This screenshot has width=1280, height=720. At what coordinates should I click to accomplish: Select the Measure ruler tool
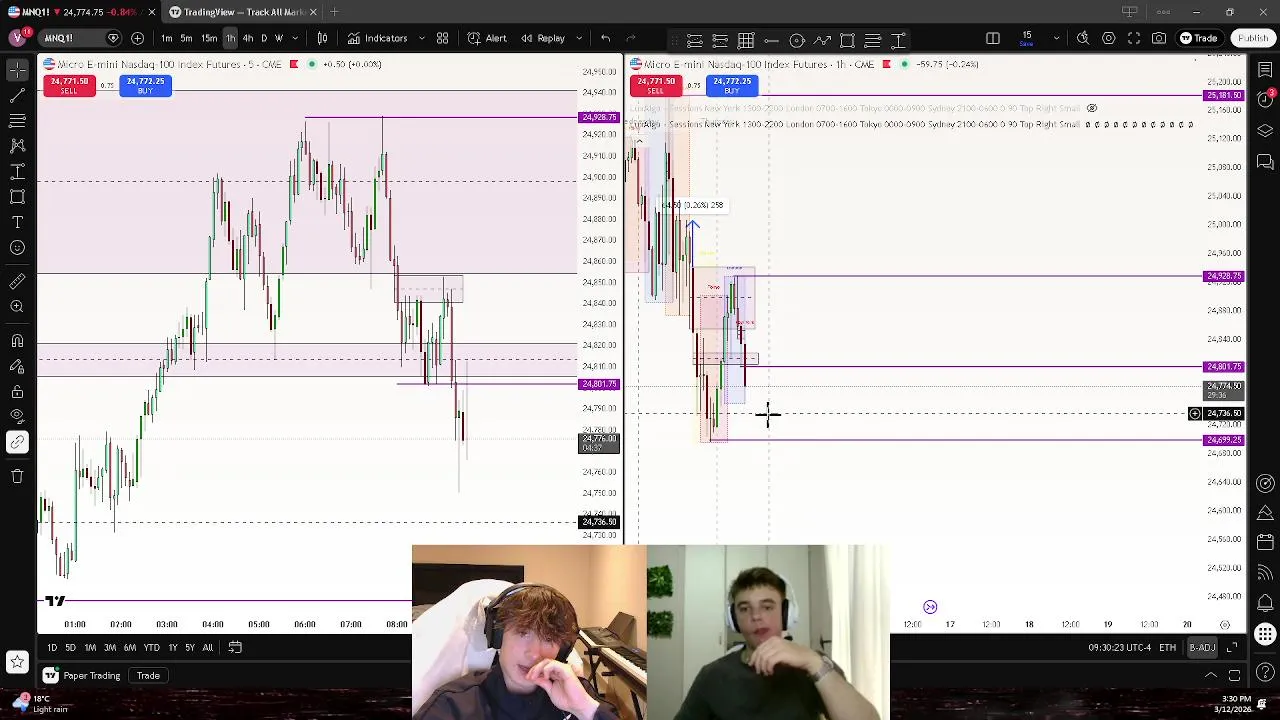(17, 282)
